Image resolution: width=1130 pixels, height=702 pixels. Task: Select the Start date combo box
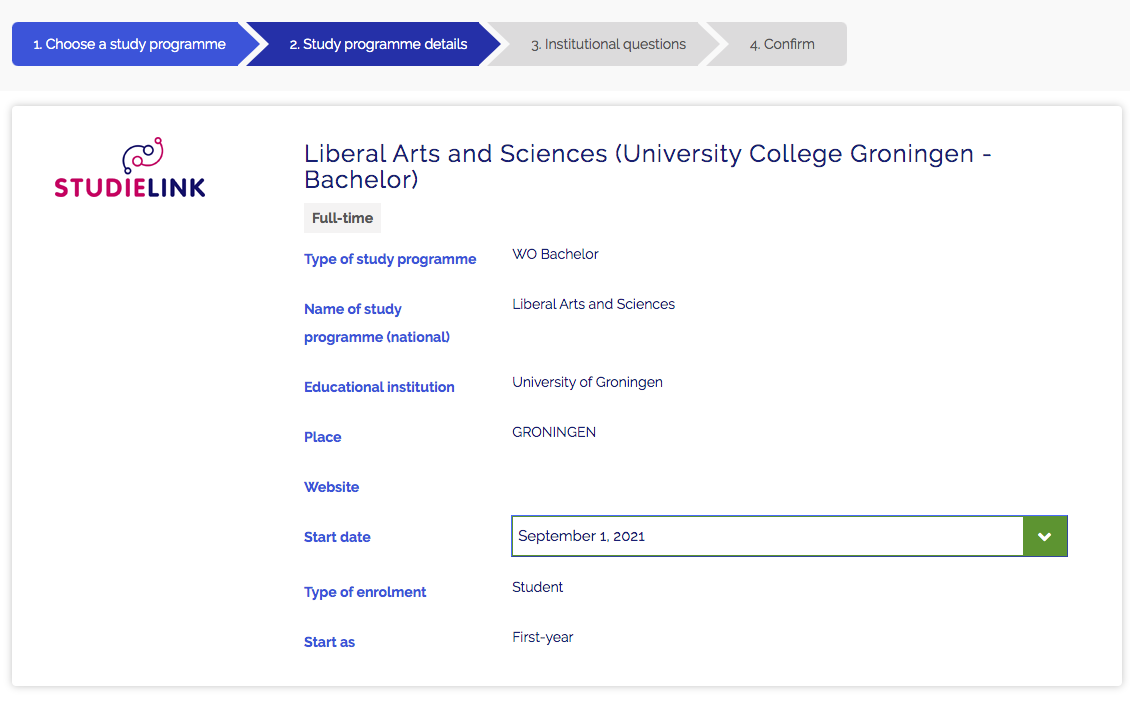pos(767,536)
